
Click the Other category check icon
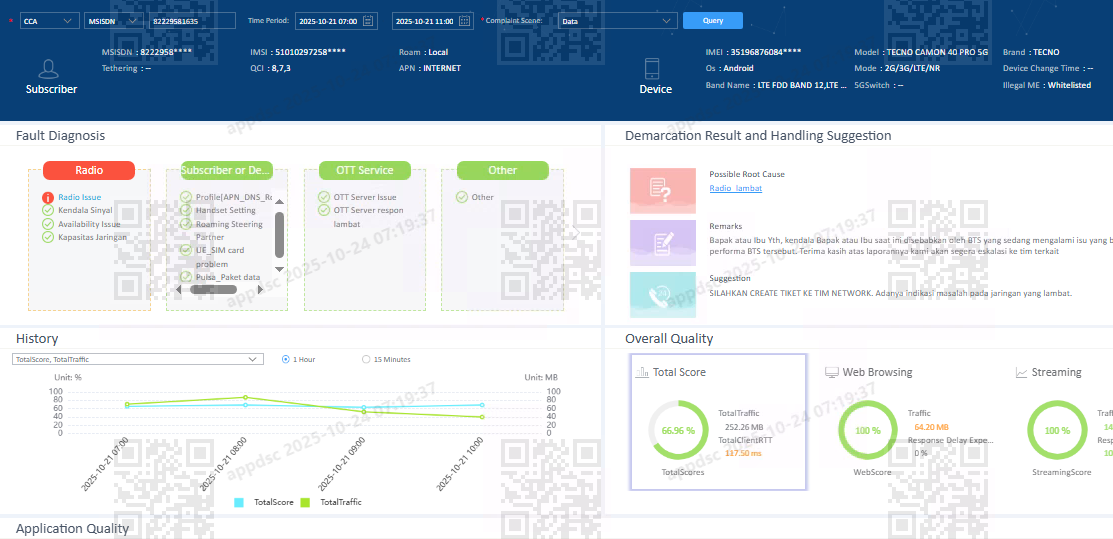point(461,197)
